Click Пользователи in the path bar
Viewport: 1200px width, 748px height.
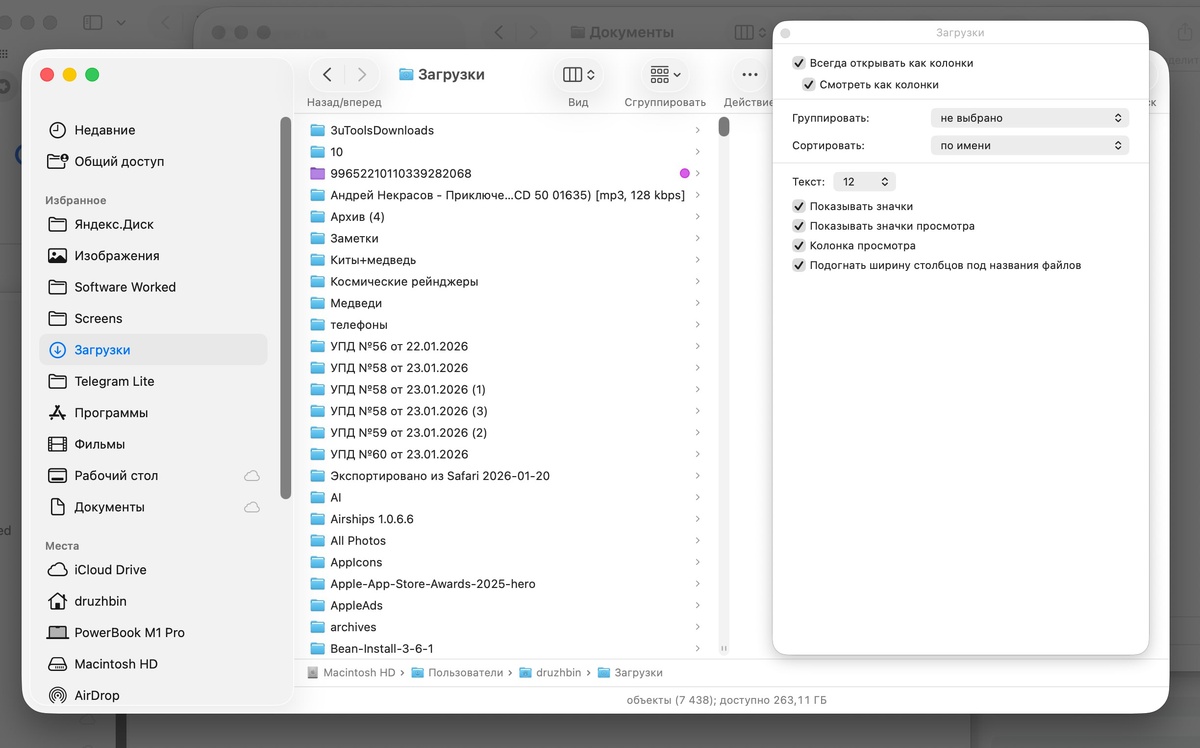457,673
